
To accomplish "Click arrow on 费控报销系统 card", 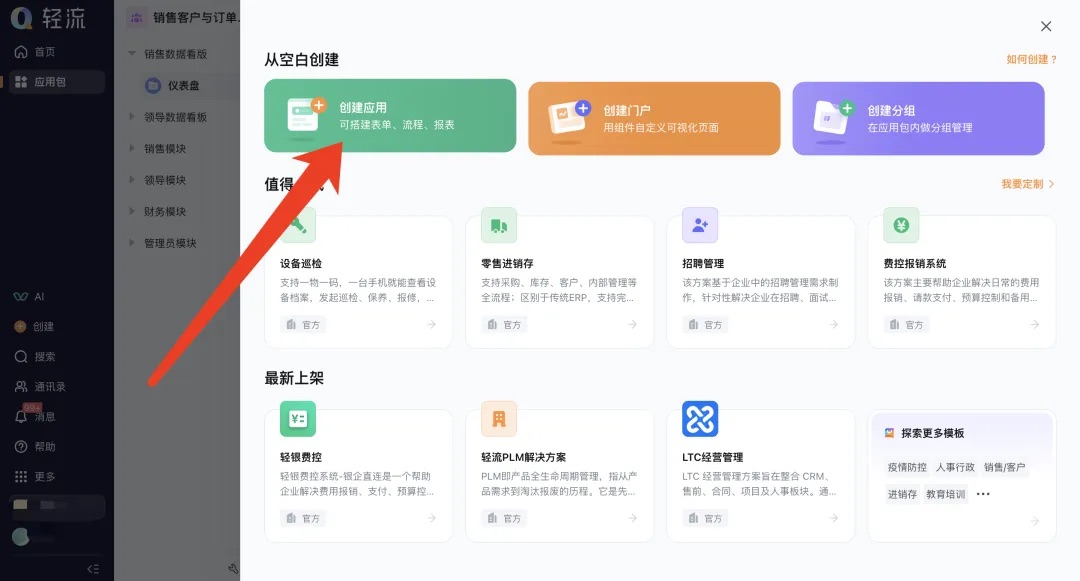I will (x=1035, y=324).
